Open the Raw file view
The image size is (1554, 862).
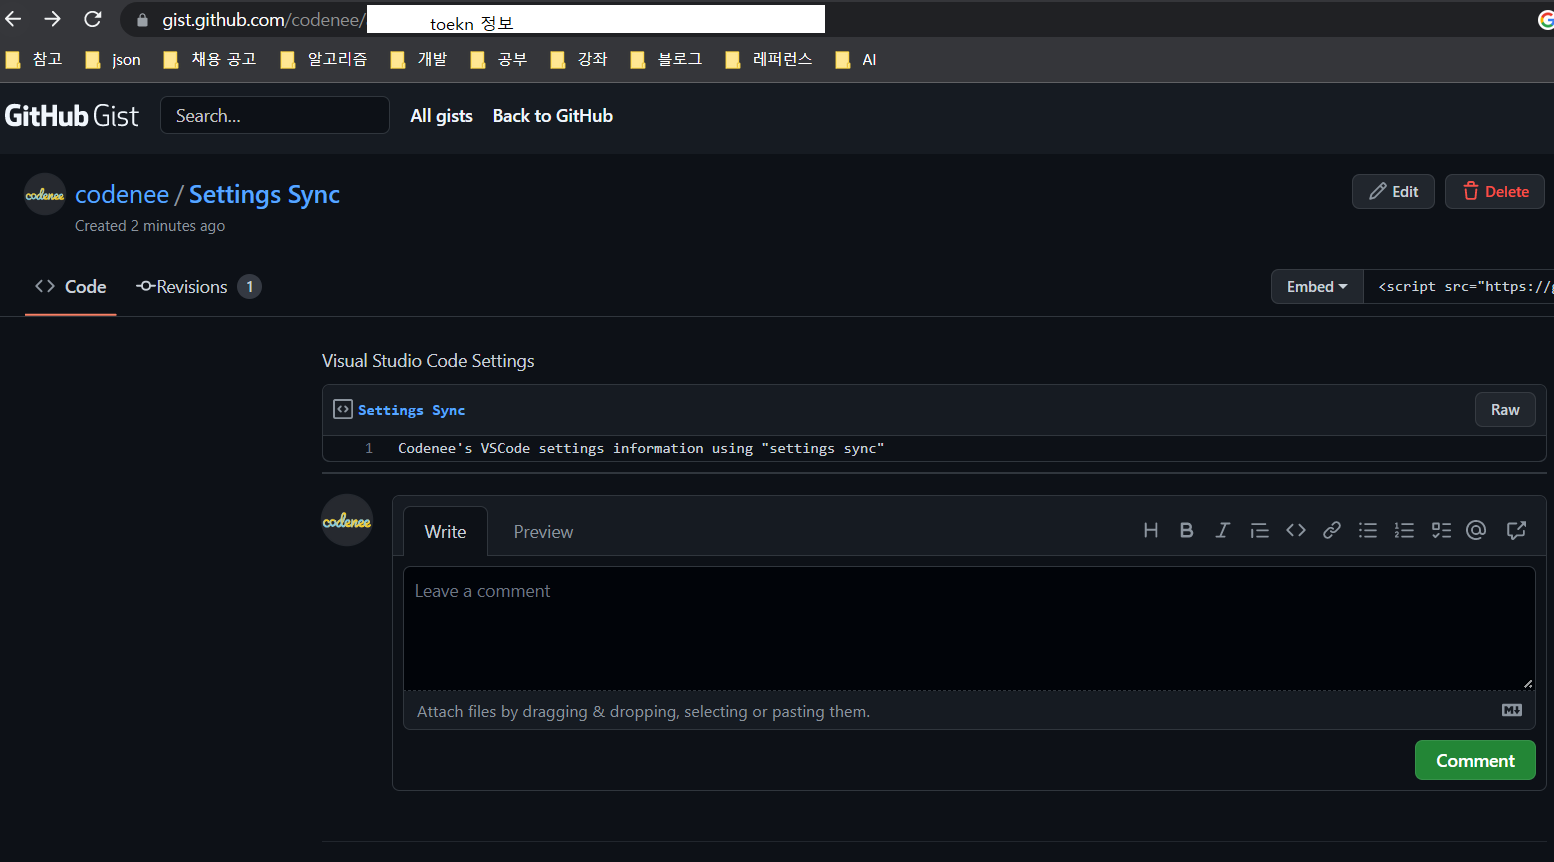tap(1505, 409)
